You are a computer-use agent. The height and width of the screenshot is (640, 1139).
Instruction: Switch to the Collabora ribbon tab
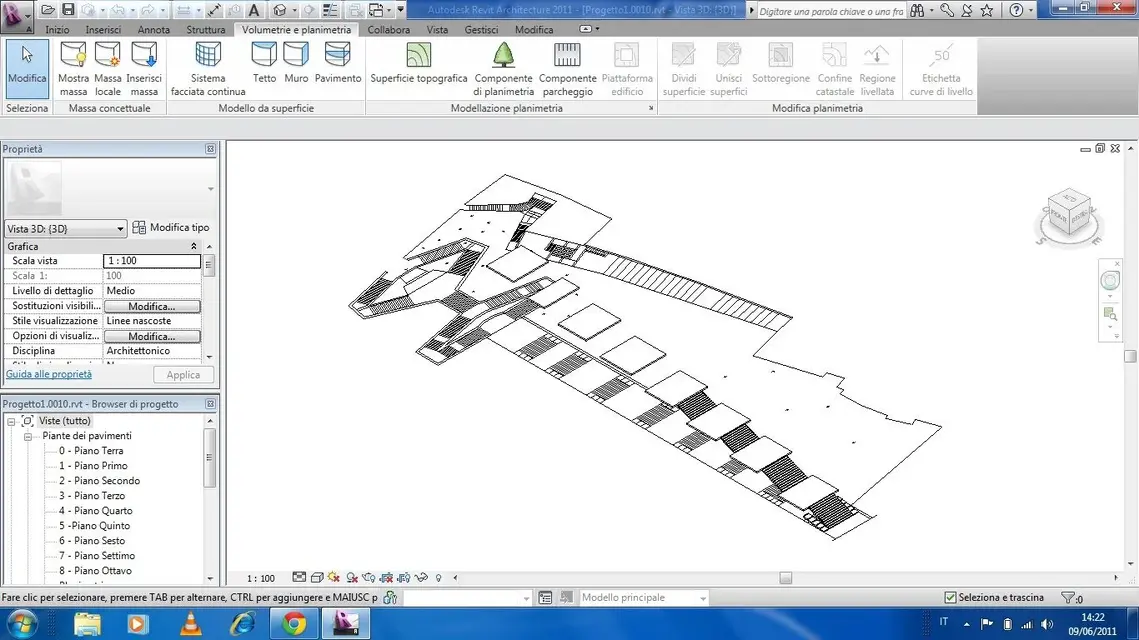click(389, 30)
